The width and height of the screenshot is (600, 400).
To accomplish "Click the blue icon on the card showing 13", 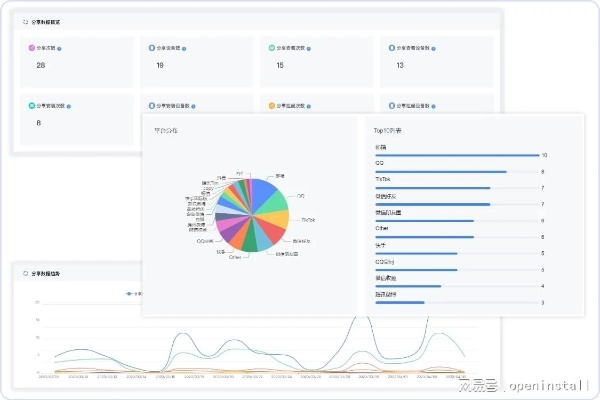I will coord(387,47).
